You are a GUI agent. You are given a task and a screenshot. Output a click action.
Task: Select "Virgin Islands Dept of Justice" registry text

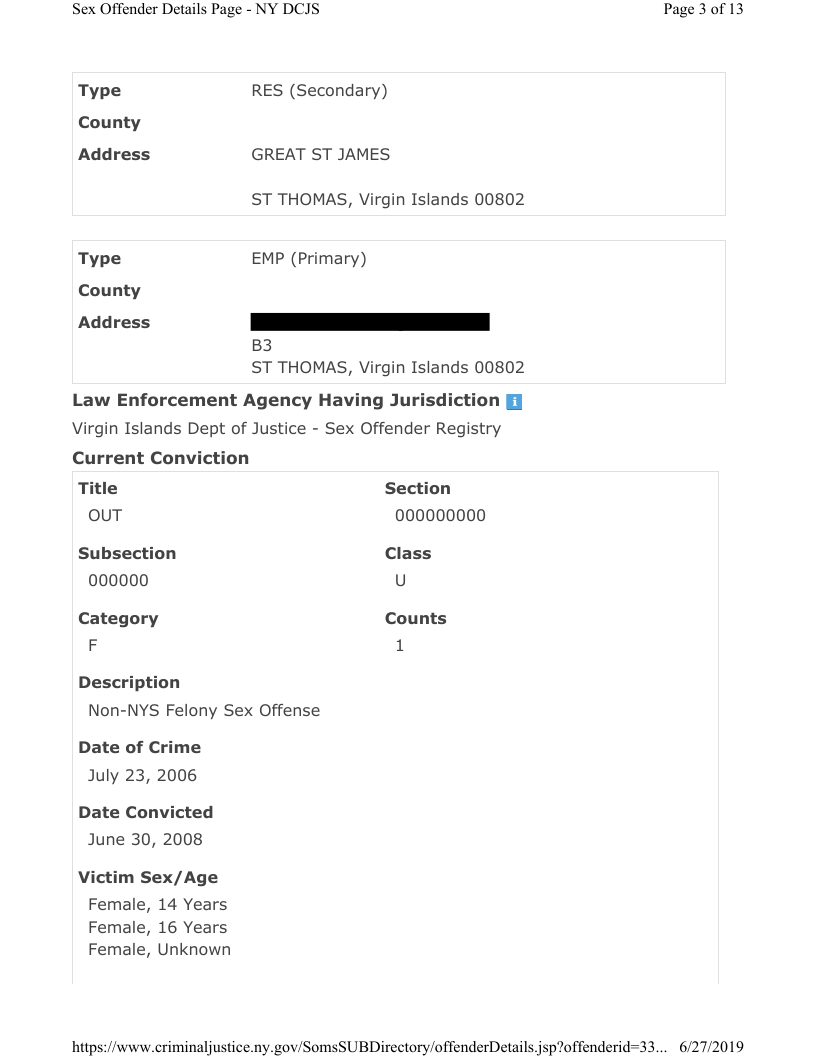[286, 429]
